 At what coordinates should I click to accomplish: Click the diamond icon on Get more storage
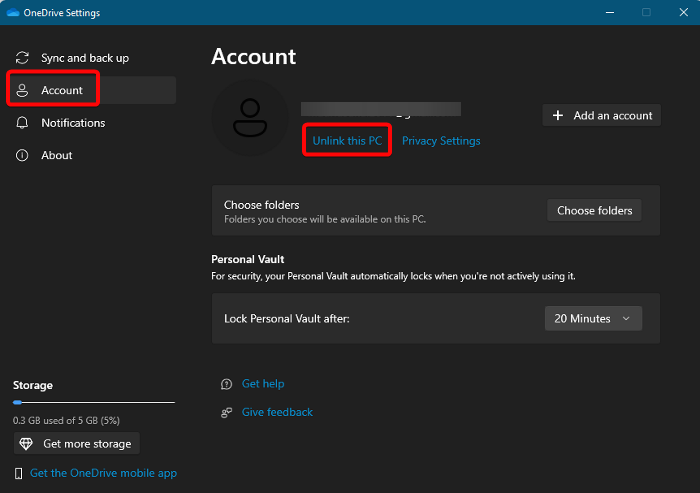click(27, 444)
